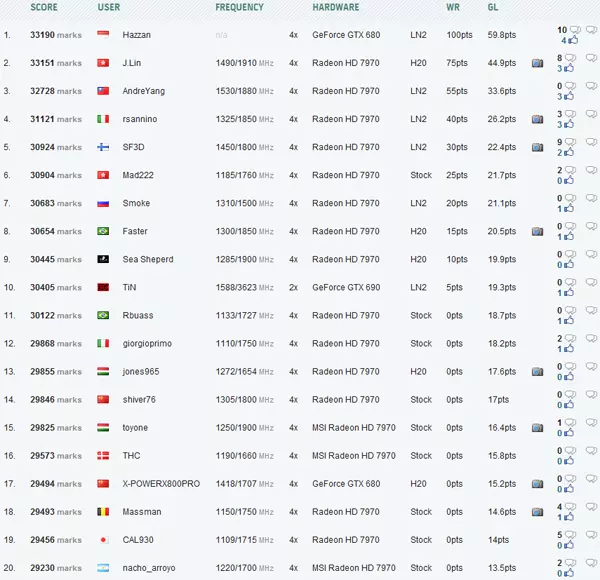Screen dimensions: 600x580
Task: Open user profile link for Hazzan
Action: tap(136, 35)
